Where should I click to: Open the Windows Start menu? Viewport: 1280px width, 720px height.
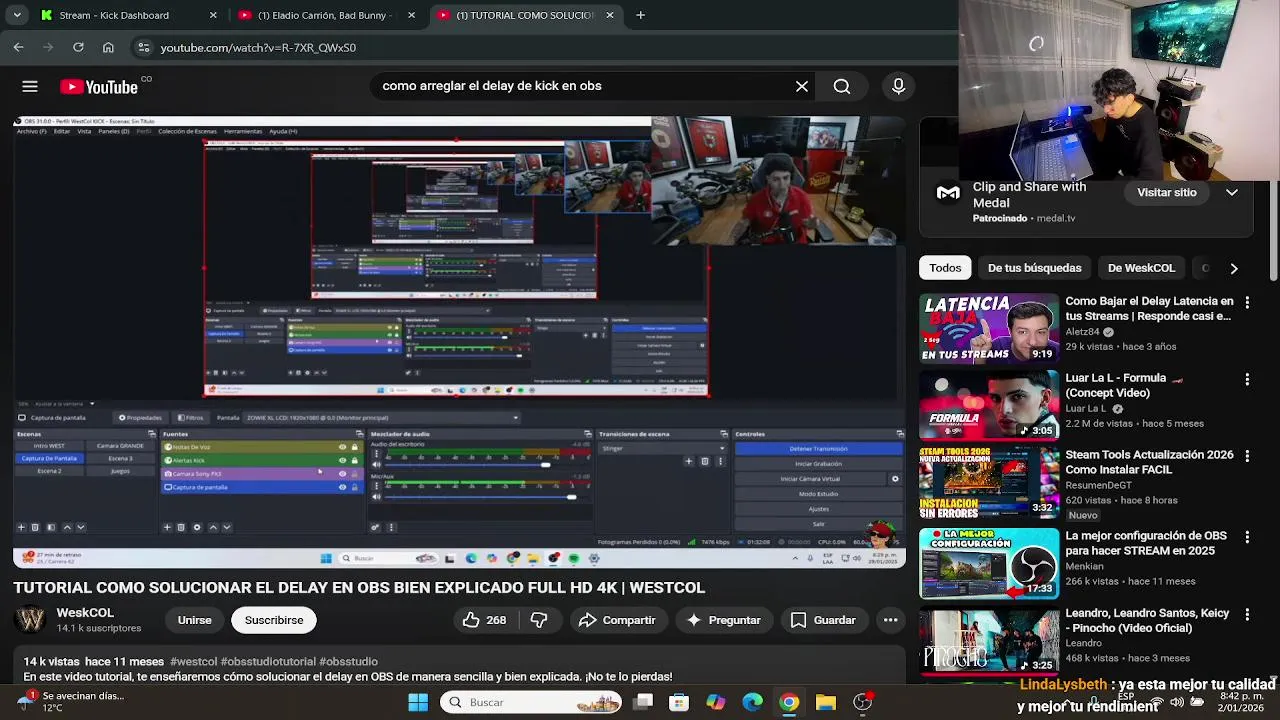418,702
